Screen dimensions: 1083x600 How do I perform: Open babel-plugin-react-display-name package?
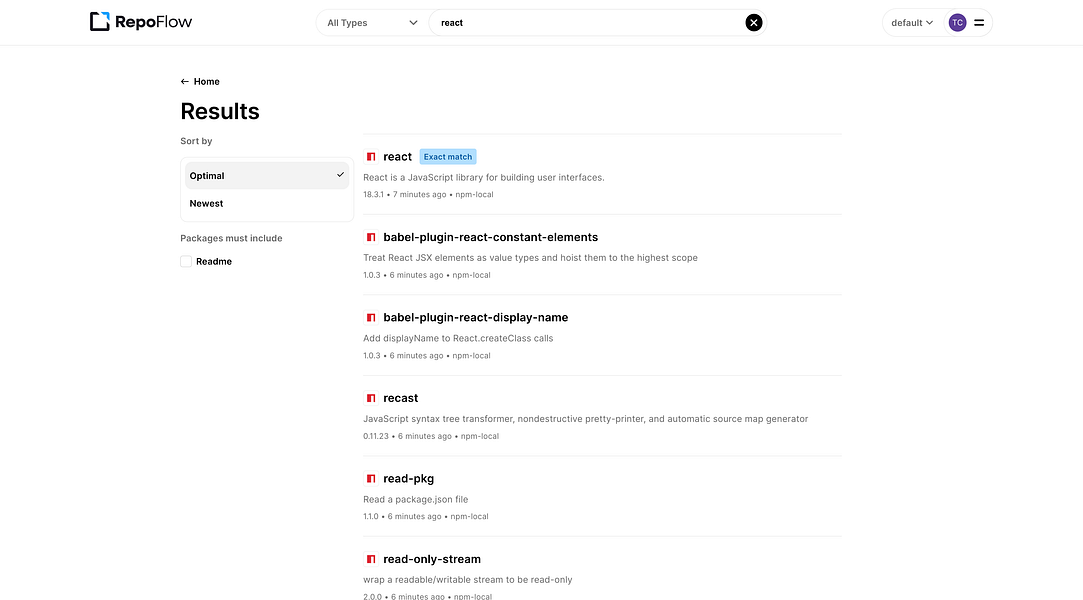point(476,318)
